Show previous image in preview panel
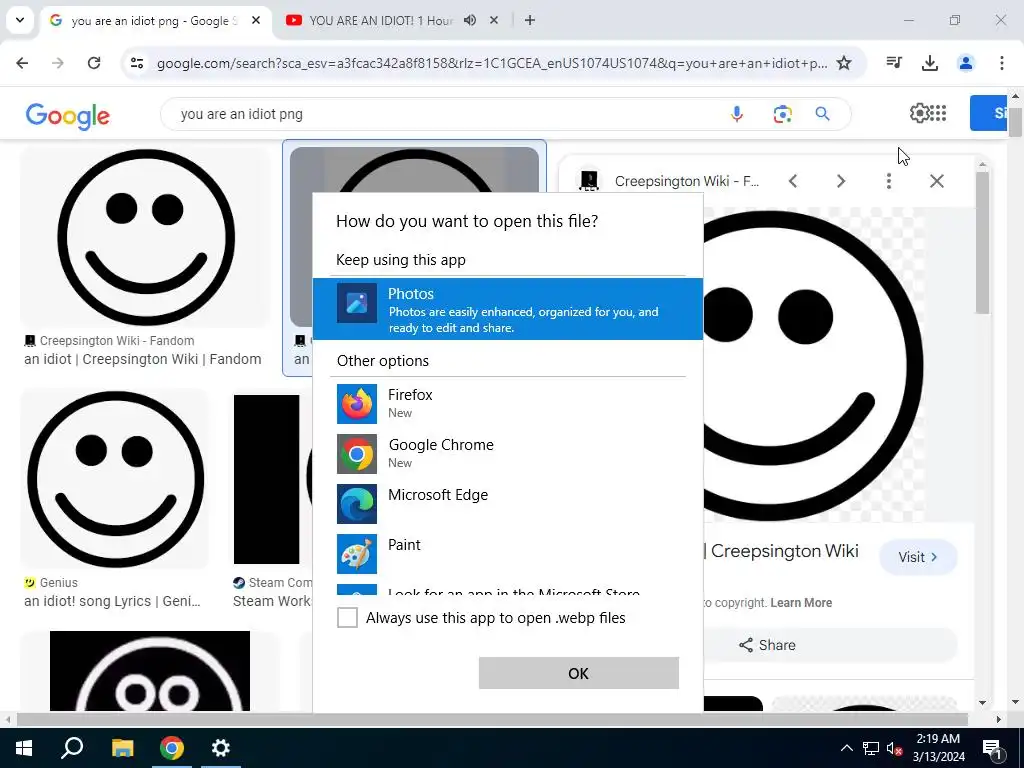 793,181
